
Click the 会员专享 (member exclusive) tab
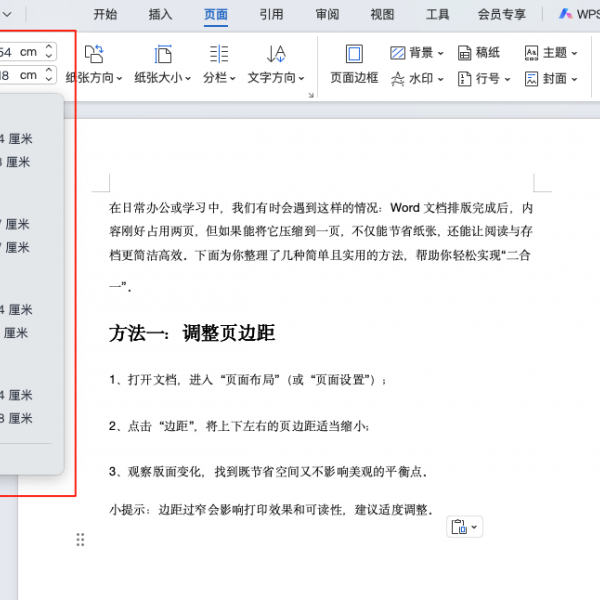point(501,14)
